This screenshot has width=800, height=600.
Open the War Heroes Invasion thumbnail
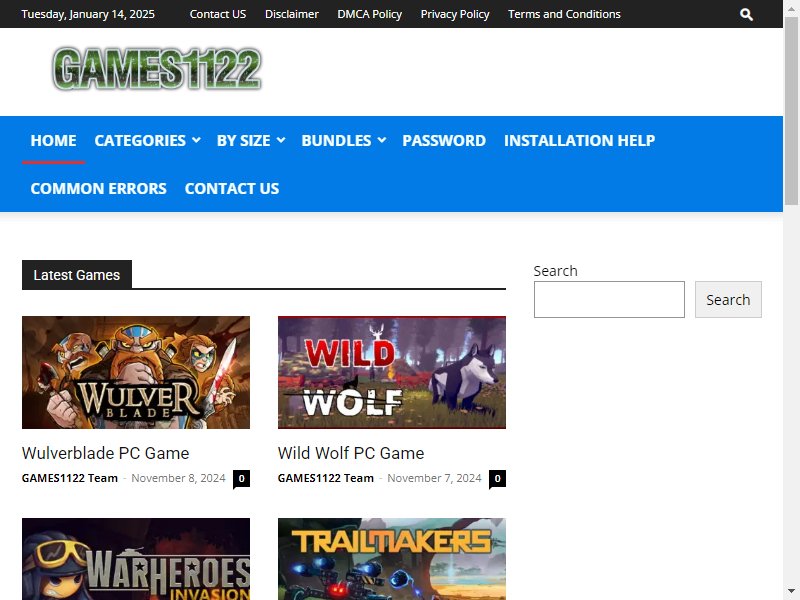(x=136, y=559)
